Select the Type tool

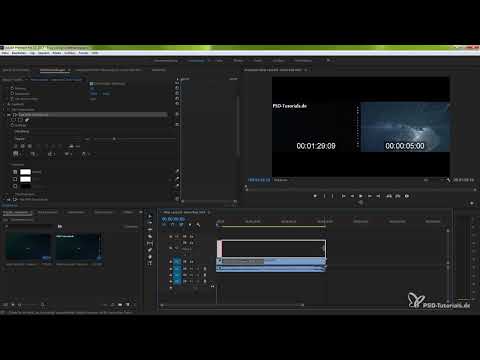[x=150, y=264]
